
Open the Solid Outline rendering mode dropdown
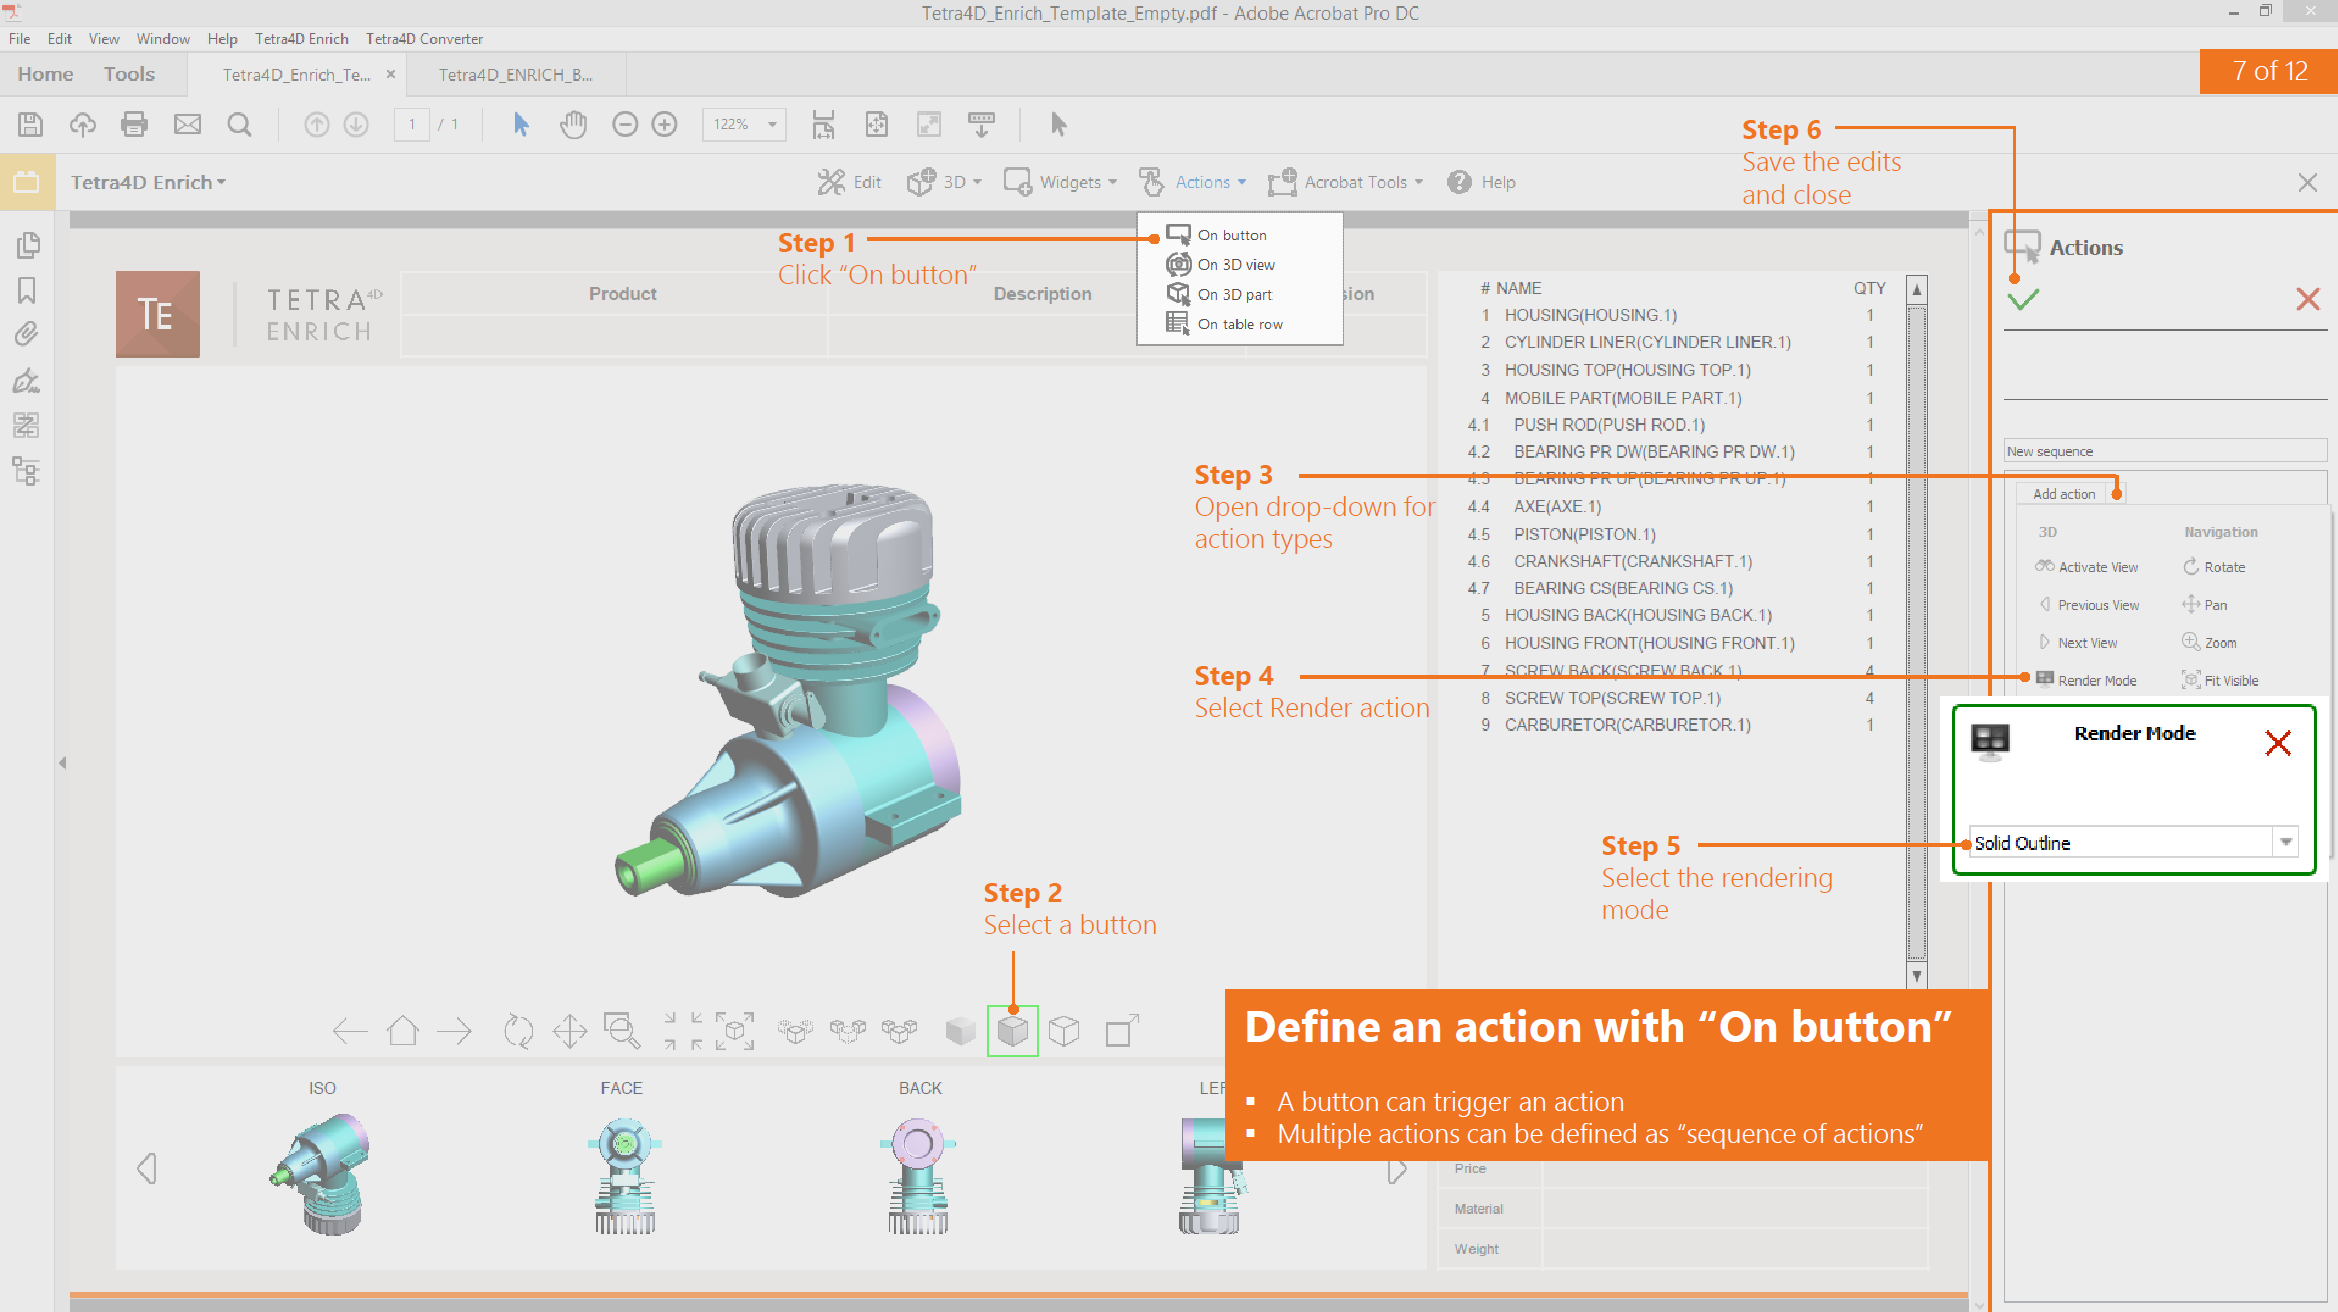point(2286,843)
